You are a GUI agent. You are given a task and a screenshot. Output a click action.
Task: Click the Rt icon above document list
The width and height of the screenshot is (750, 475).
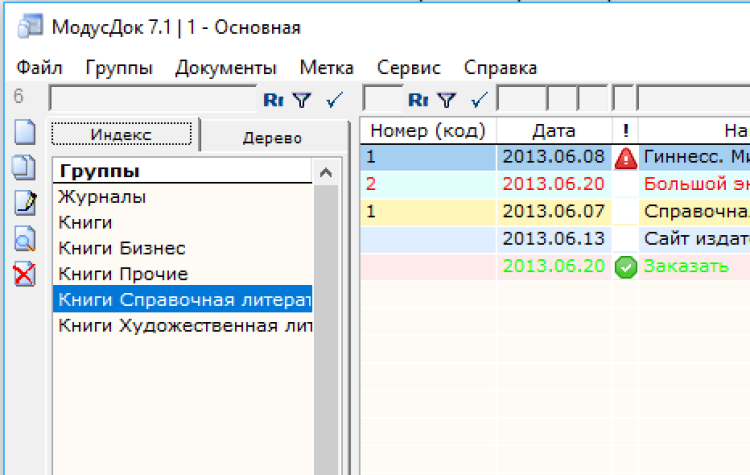418,99
